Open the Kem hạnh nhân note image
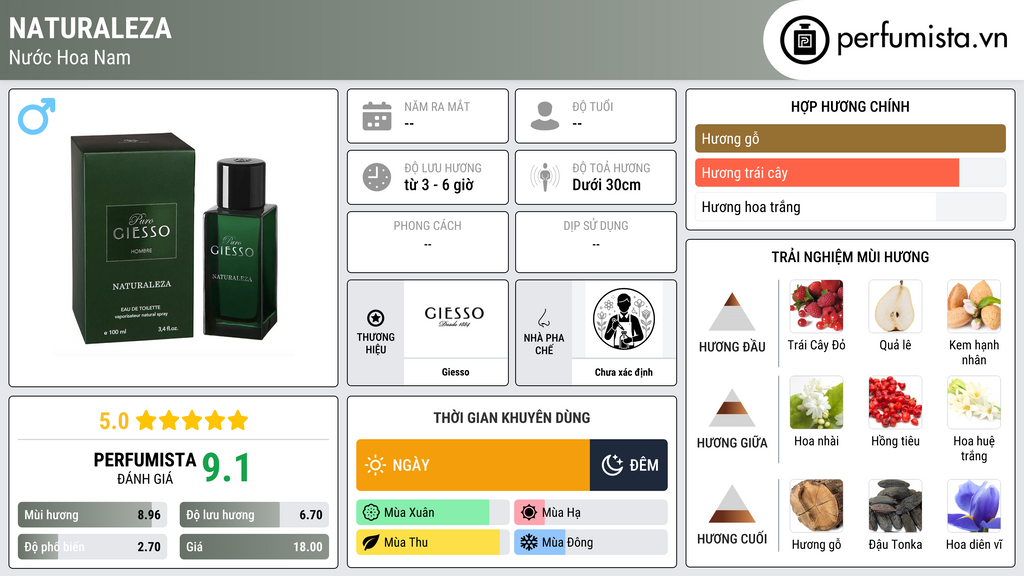The image size is (1024, 576). click(x=974, y=306)
